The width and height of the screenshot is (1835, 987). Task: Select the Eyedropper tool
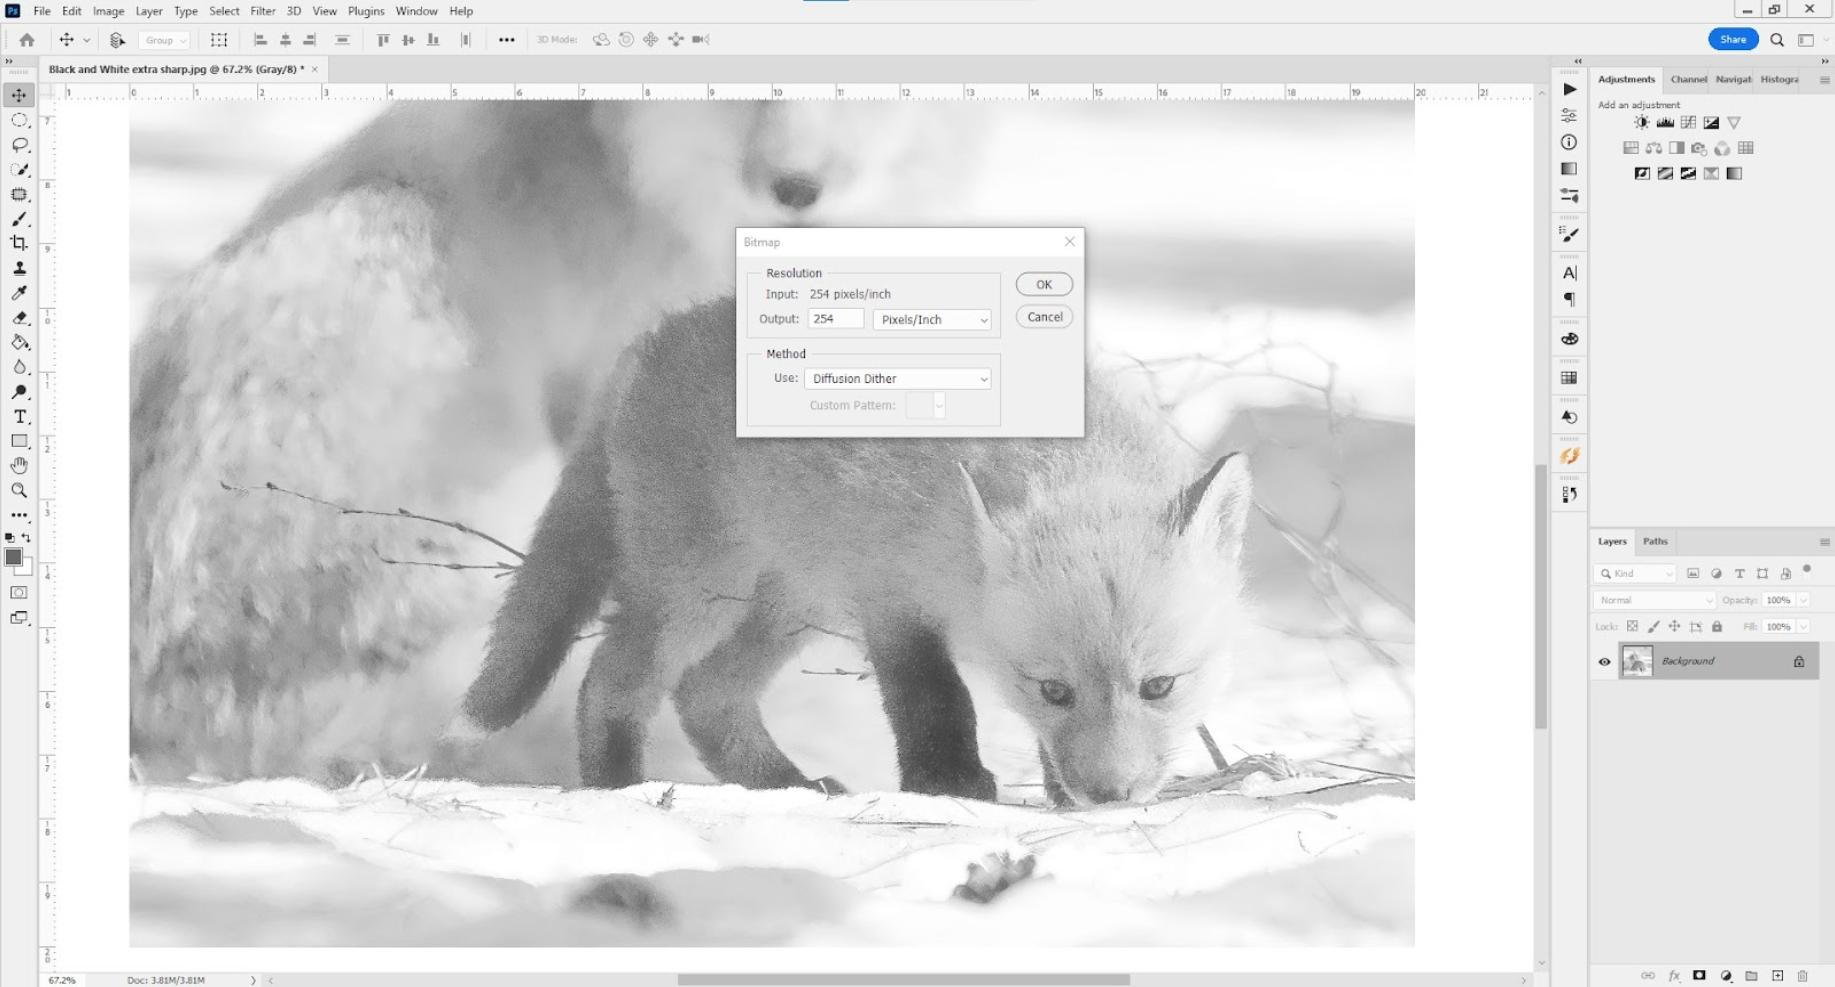point(19,293)
